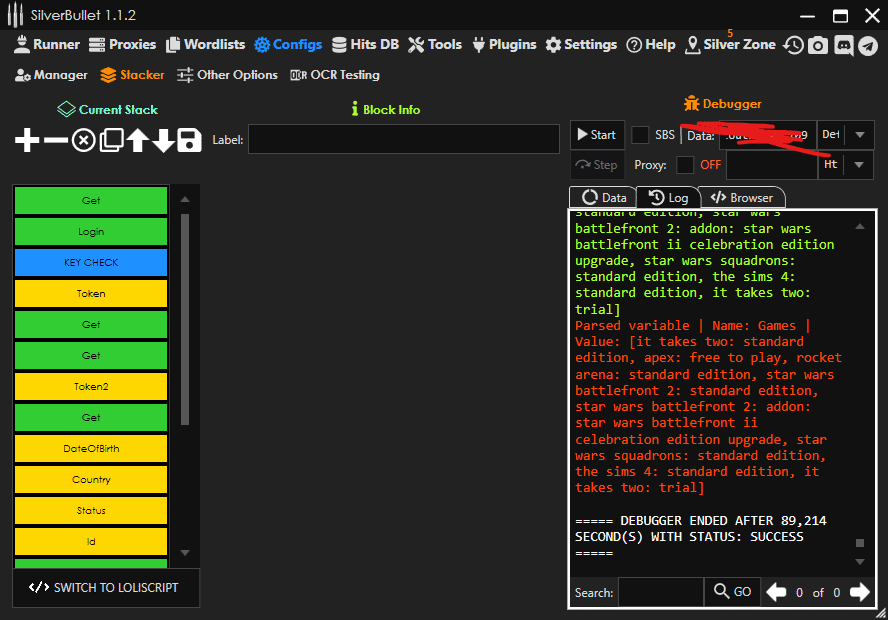Open the Discord icon in top bar

pyautogui.click(x=843, y=45)
